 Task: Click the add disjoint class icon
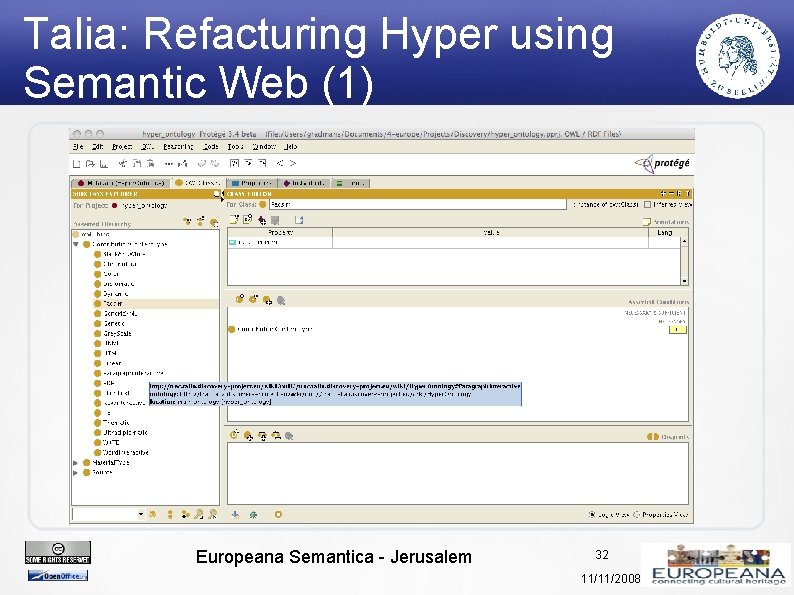point(248,435)
